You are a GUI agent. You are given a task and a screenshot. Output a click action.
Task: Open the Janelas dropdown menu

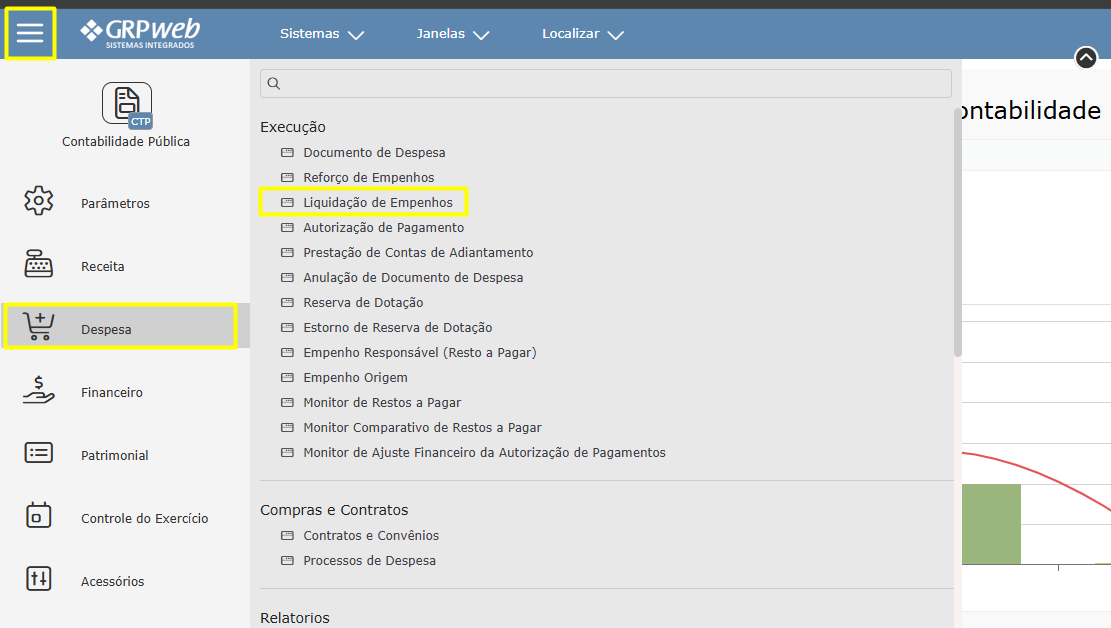point(452,34)
